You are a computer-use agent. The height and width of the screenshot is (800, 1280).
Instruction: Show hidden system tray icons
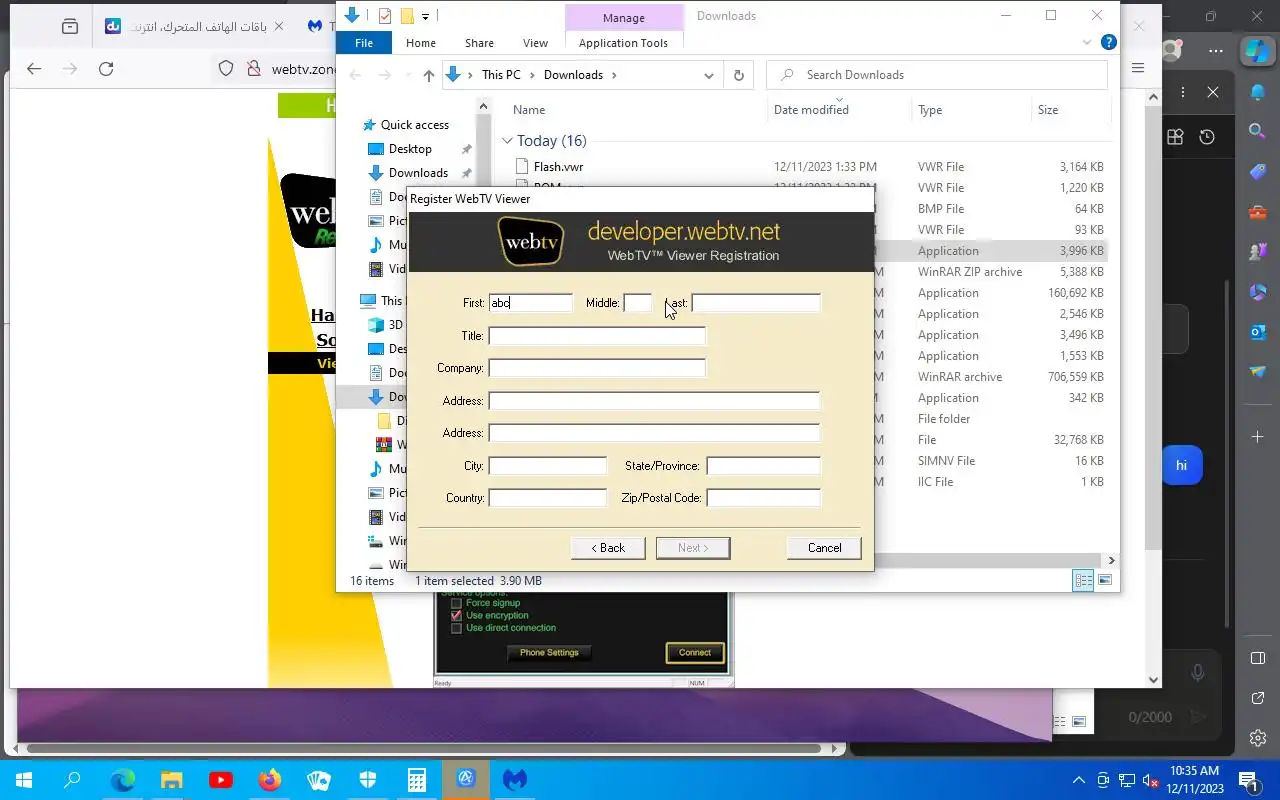1078,780
